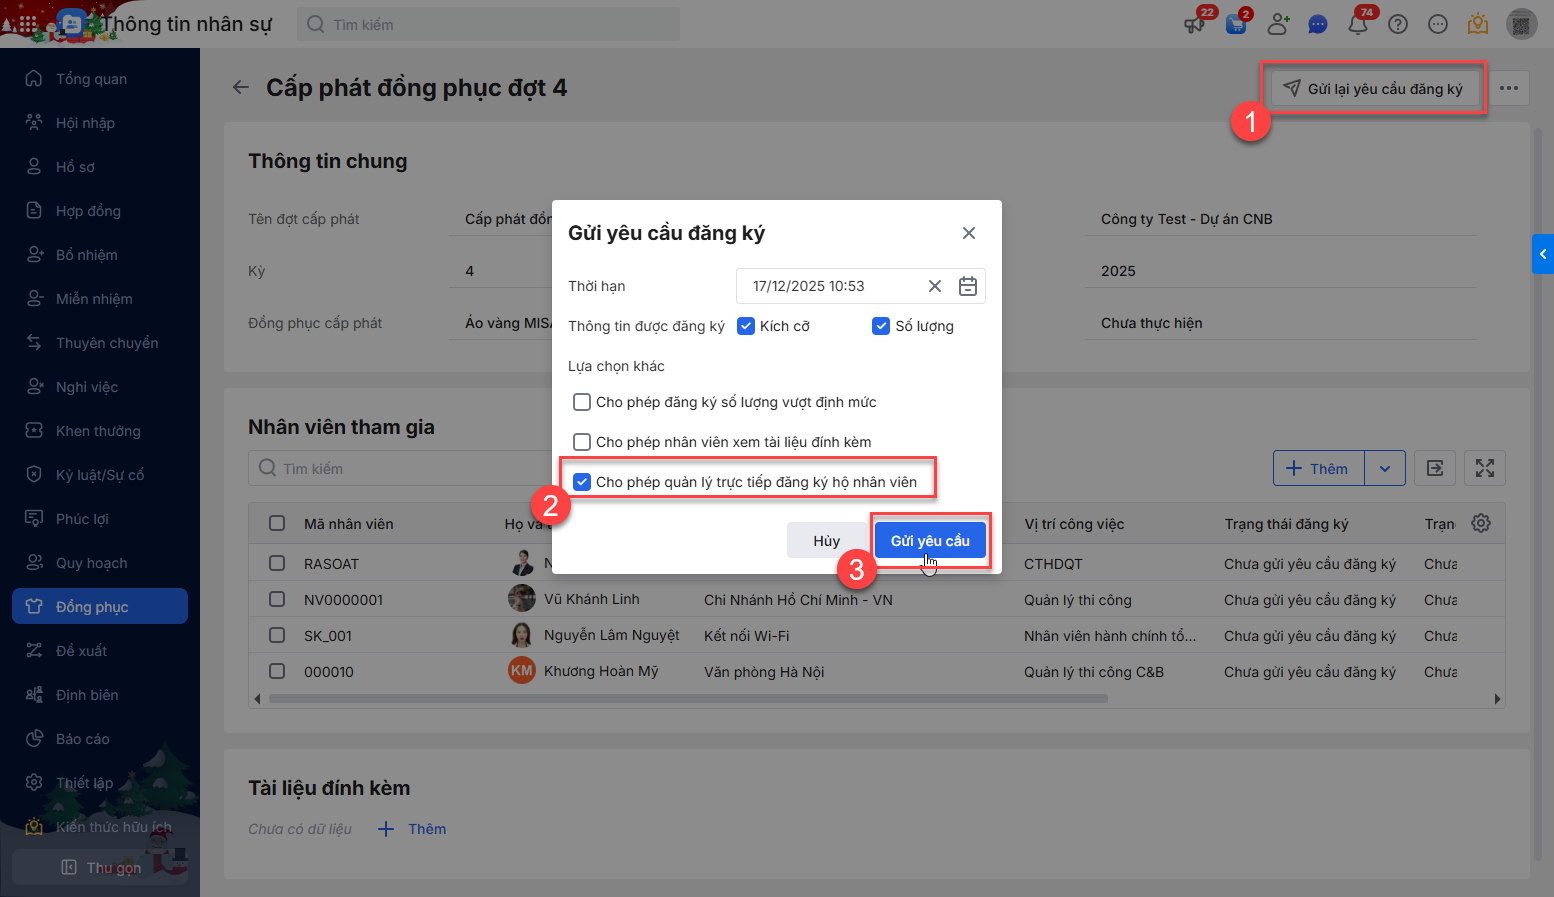This screenshot has height=897, width=1554.
Task: Click the Tổng quan home icon
Action: [34, 79]
